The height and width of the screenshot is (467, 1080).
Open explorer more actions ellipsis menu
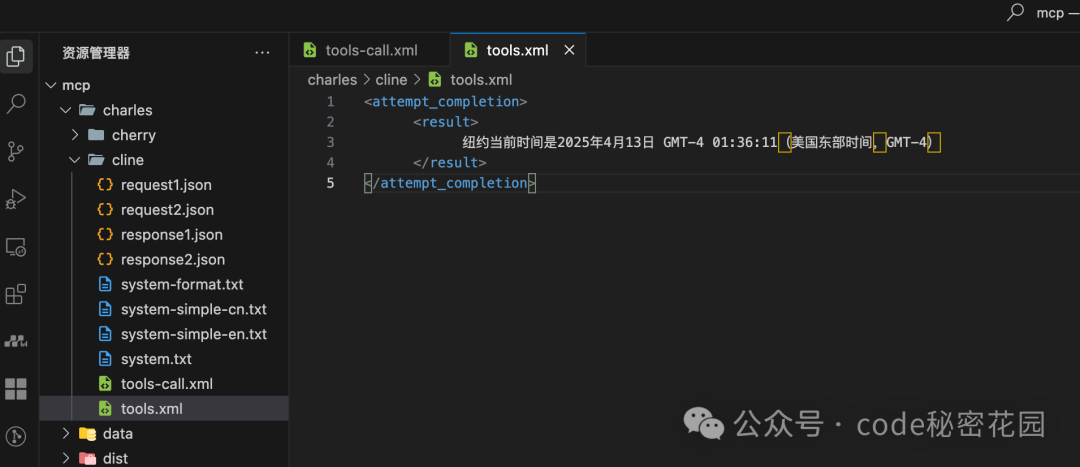[262, 52]
